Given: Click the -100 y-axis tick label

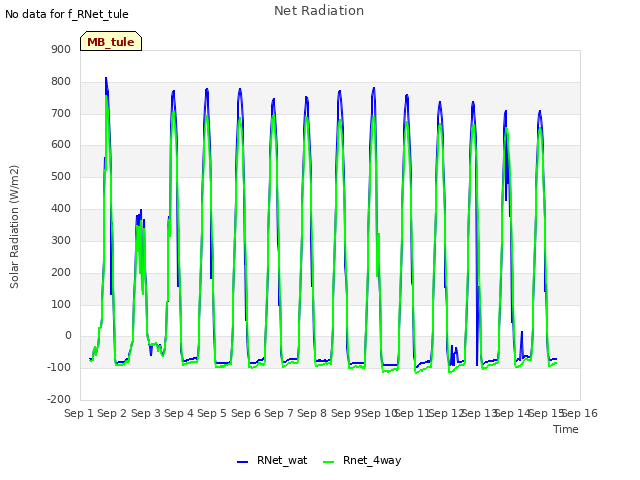Looking at the screenshot, I should [59, 367].
